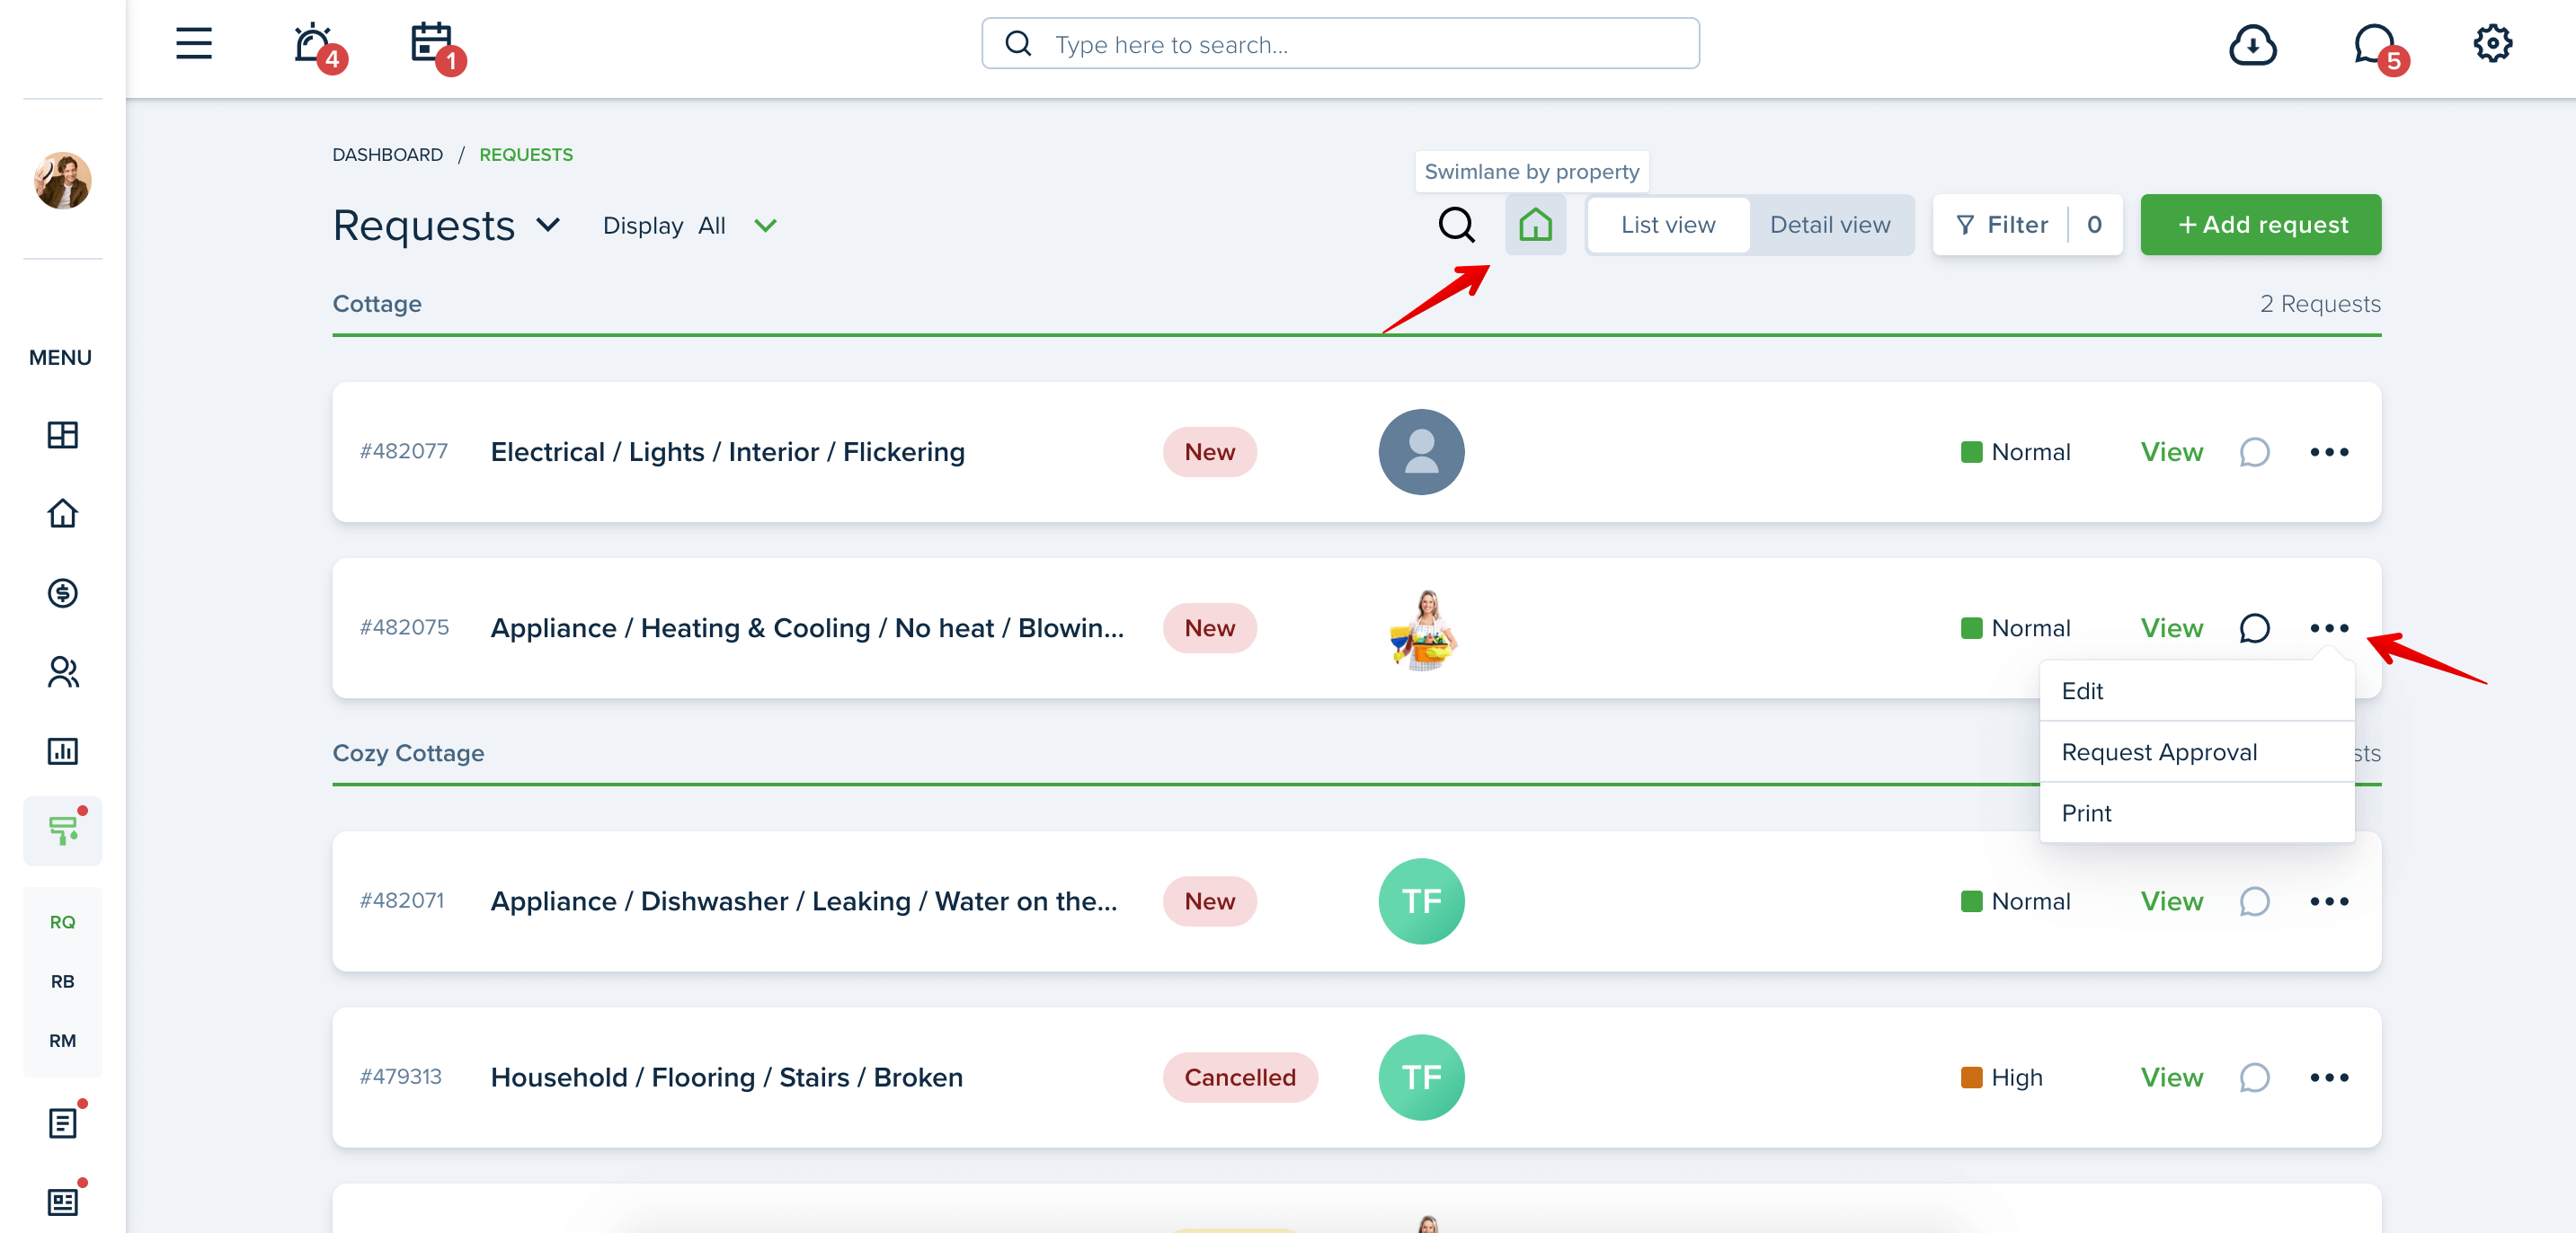
Task: View request #482077
Action: (x=2171, y=452)
